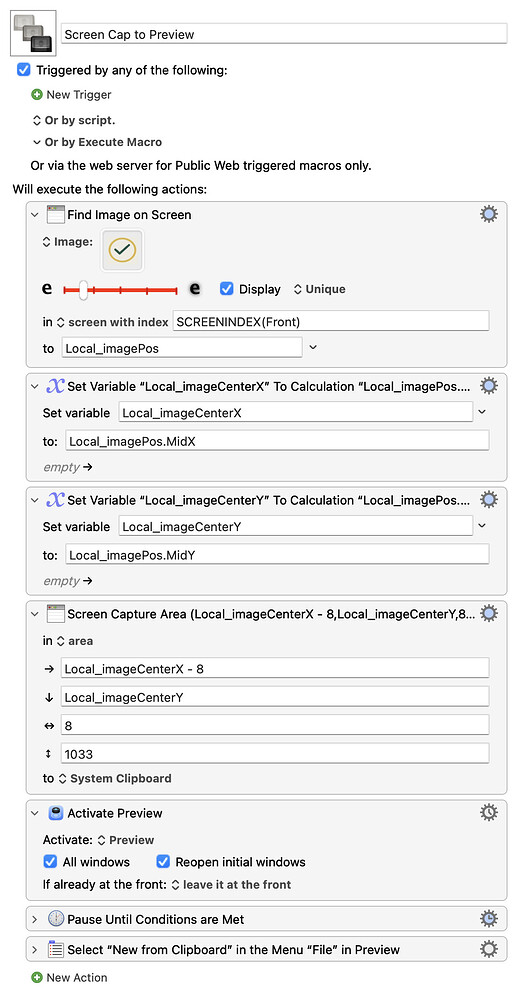517x993 pixels.
Task: Uncheck Triggered by any of the following
Action: pyautogui.click(x=23, y=70)
